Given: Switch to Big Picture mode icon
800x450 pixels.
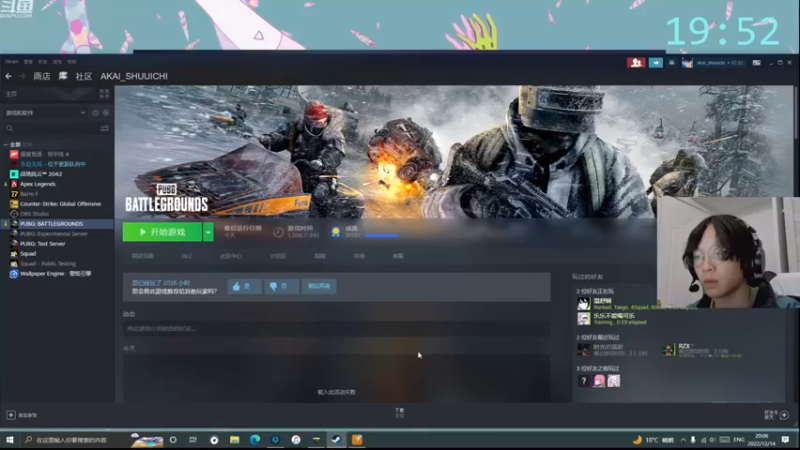Looking at the screenshot, I should click(757, 63).
